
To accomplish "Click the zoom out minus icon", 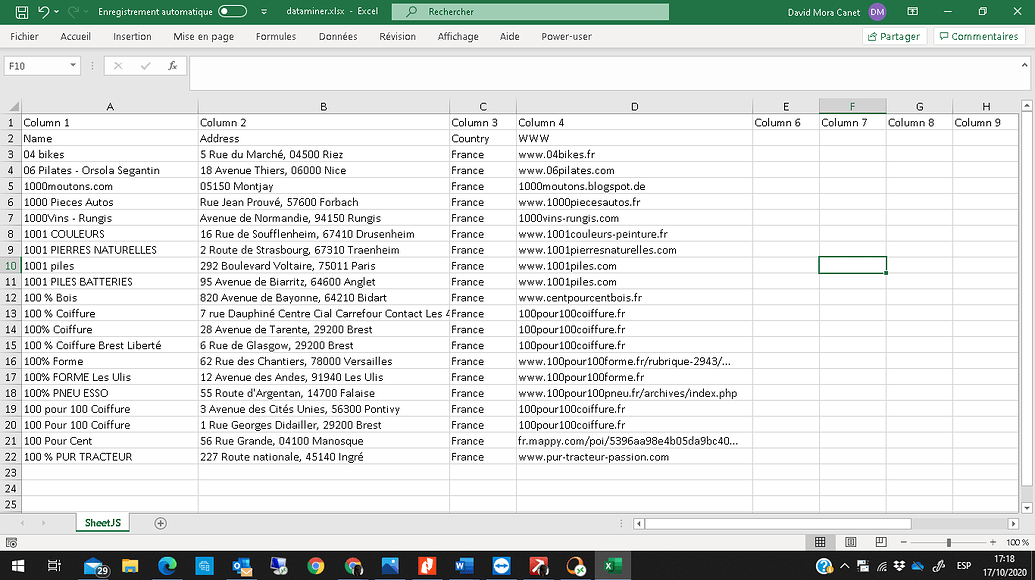I will (x=904, y=542).
